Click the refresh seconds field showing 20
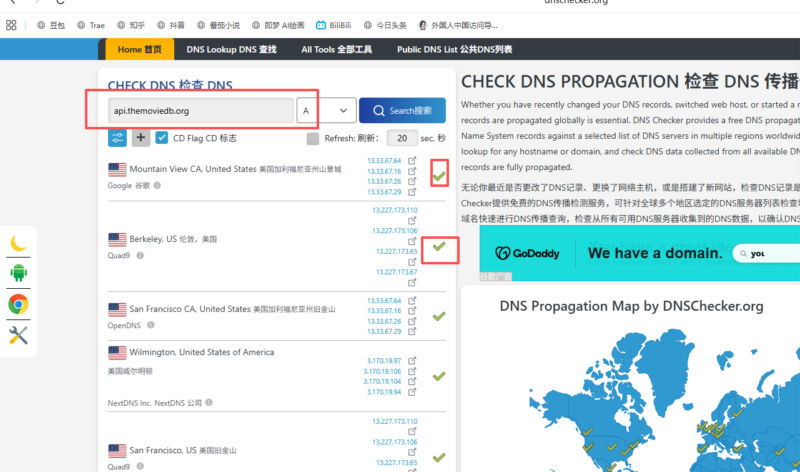The image size is (800, 472). (x=402, y=138)
